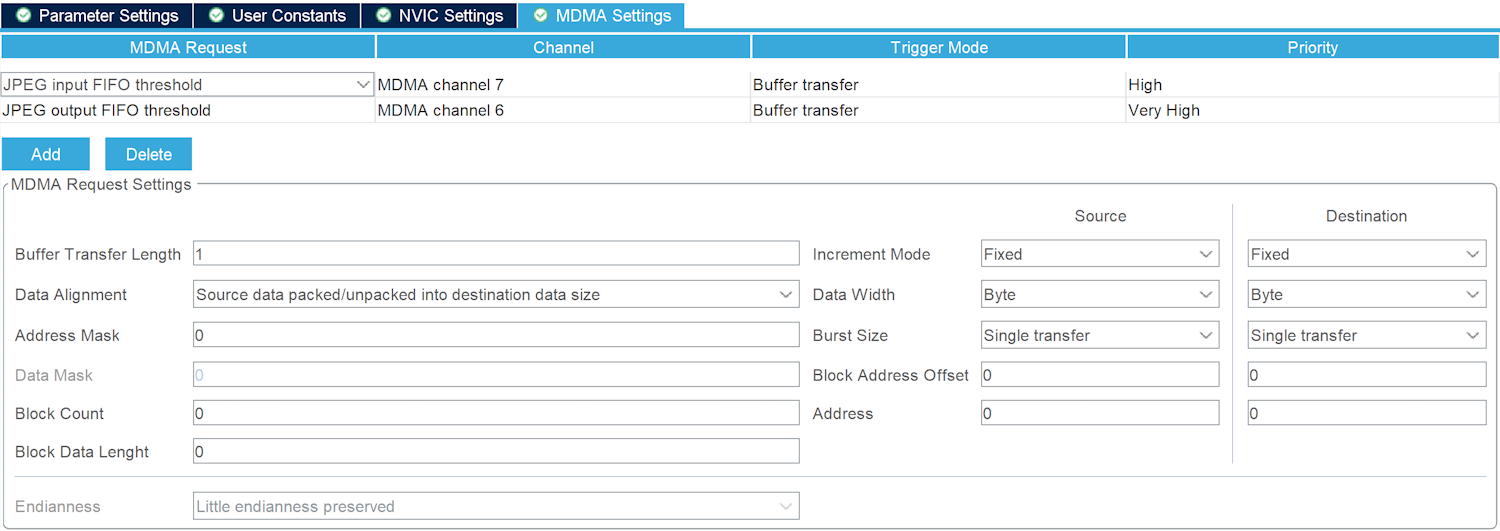Click the Delete button
The image size is (1500, 531).
tap(148, 154)
